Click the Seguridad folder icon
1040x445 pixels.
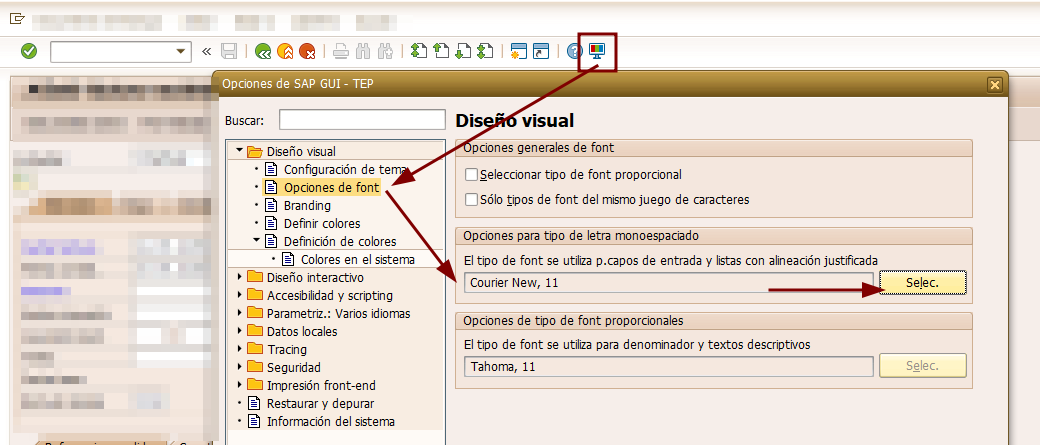coord(255,367)
